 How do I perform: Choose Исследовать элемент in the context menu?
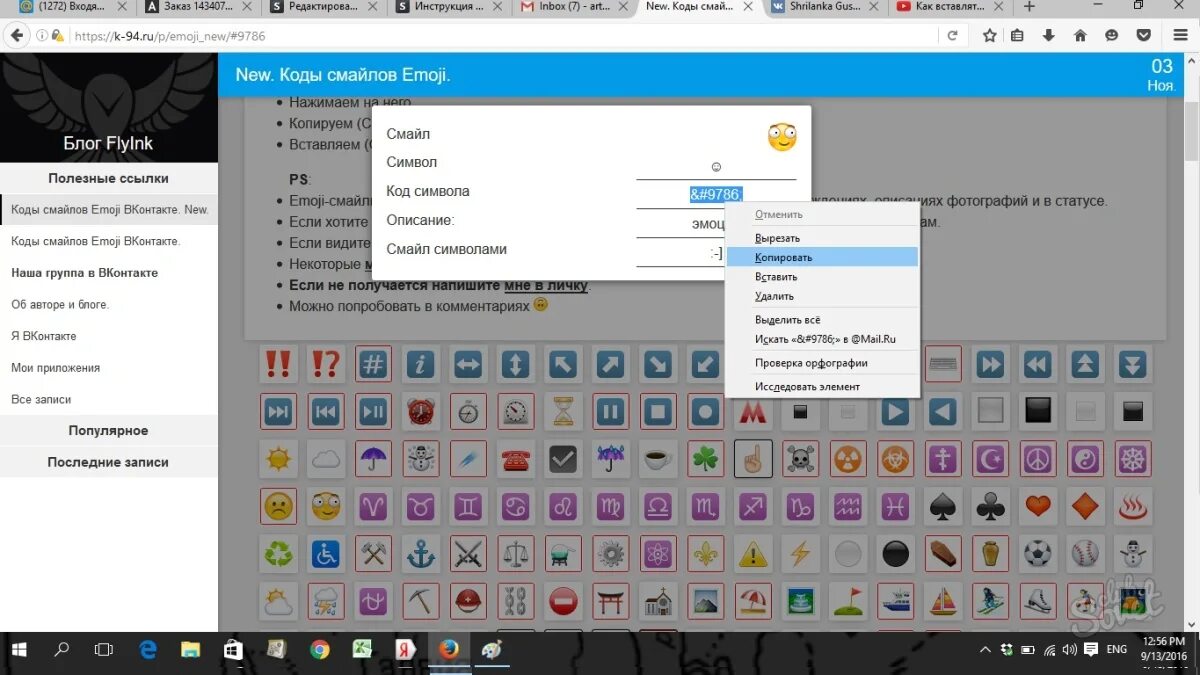(x=822, y=387)
